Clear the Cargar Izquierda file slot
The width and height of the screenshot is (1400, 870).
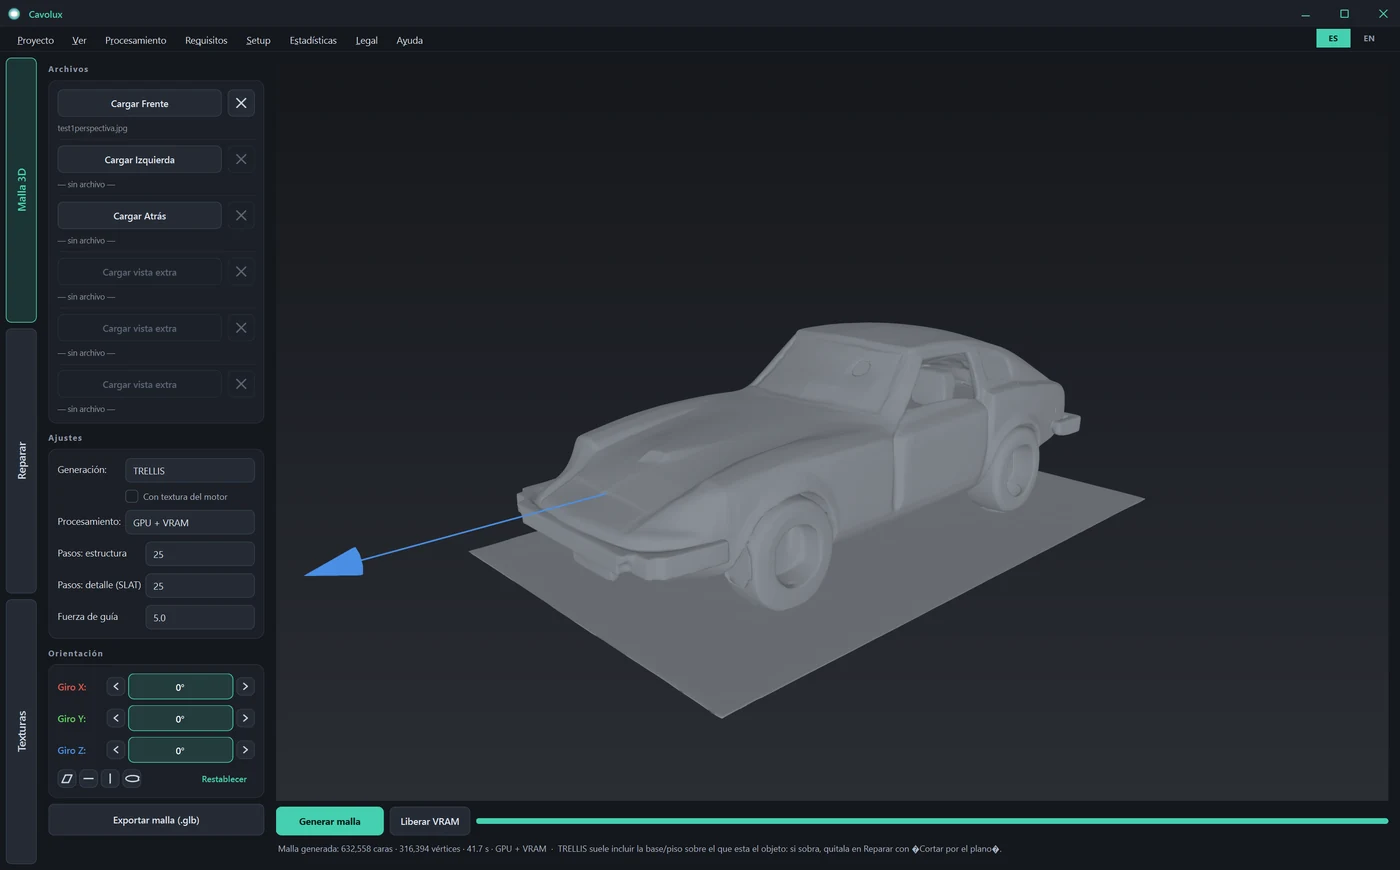[241, 159]
